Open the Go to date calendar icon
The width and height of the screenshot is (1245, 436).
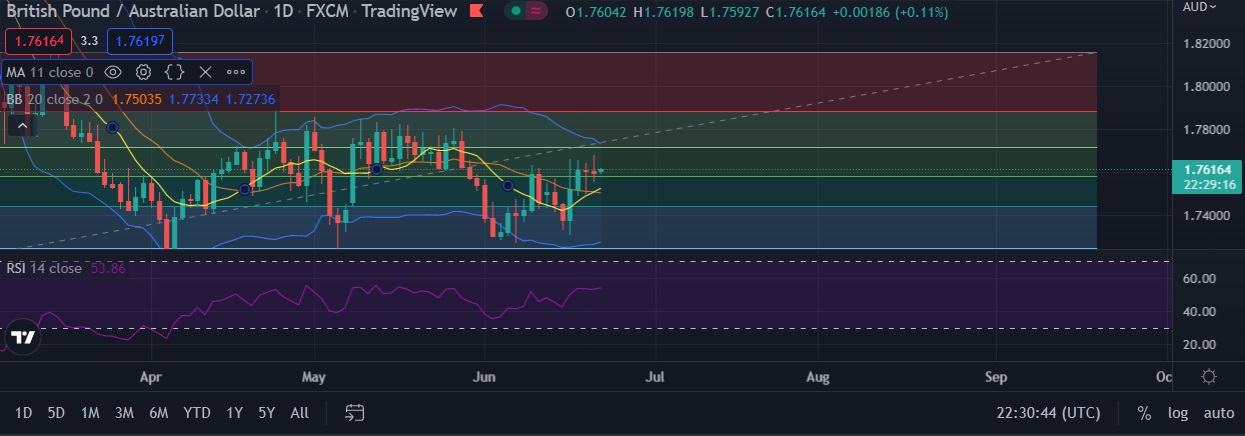click(x=354, y=412)
